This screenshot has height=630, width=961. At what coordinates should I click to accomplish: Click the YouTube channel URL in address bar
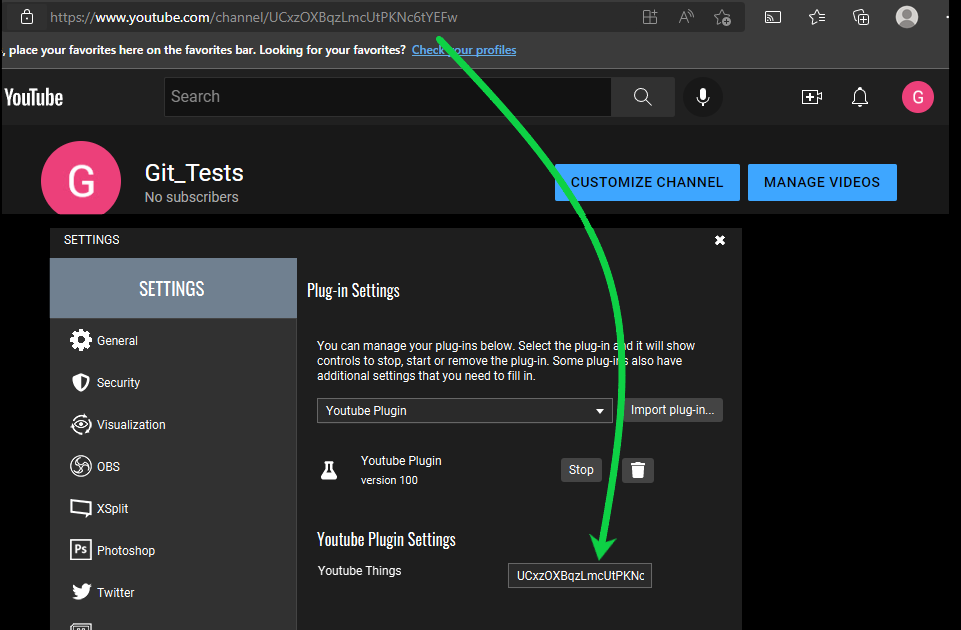(x=254, y=17)
